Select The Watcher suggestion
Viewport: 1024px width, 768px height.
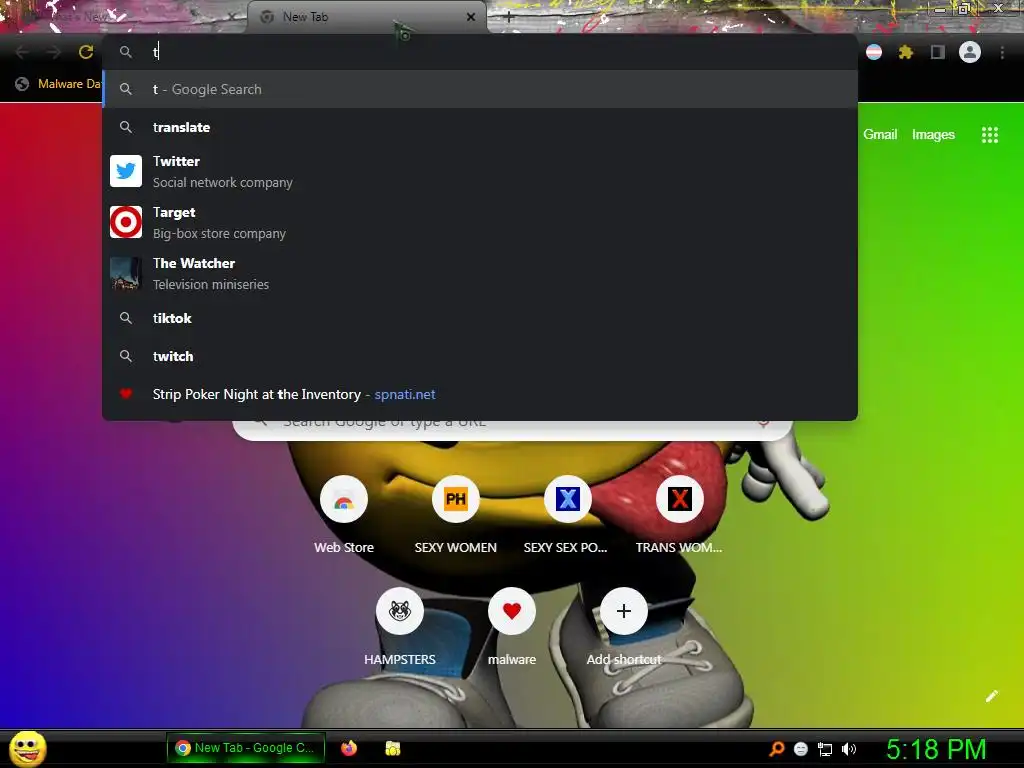[x=480, y=273]
